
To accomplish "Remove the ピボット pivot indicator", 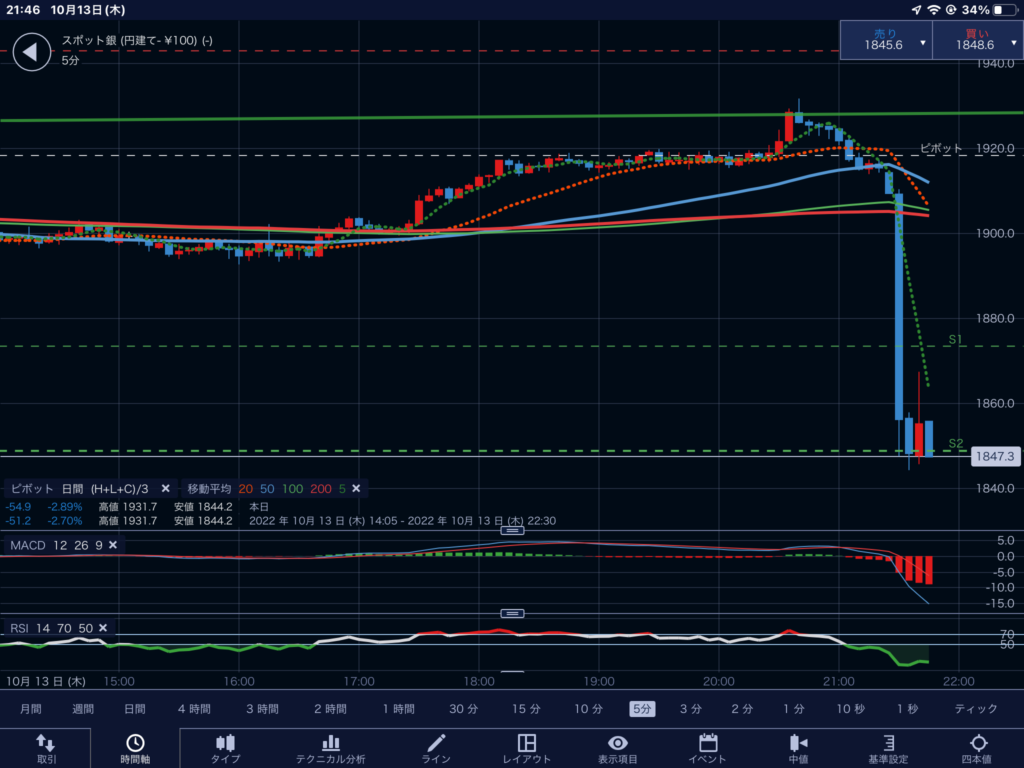I will point(166,489).
